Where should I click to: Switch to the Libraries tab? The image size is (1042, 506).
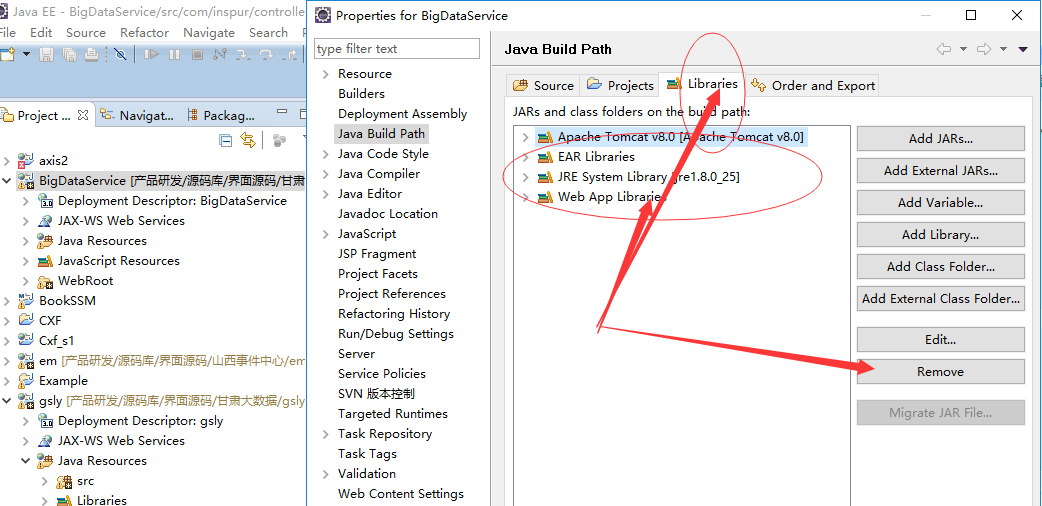(x=702, y=84)
